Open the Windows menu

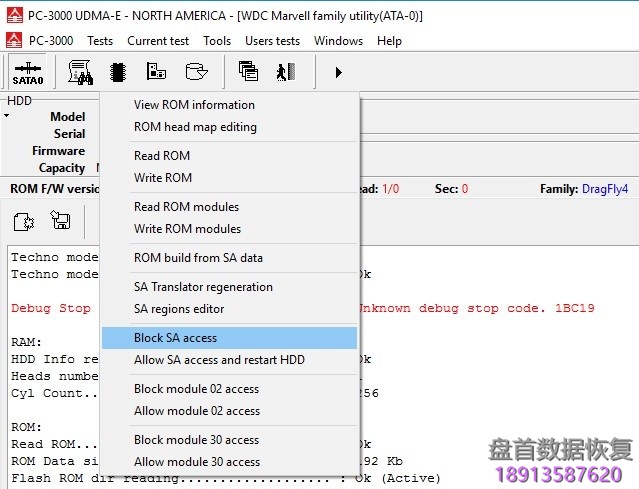[x=338, y=41]
